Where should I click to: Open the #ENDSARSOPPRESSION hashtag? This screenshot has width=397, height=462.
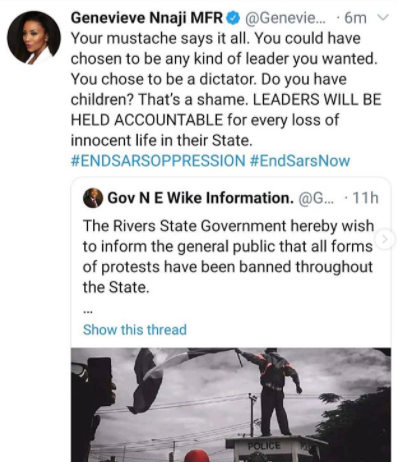point(158,161)
